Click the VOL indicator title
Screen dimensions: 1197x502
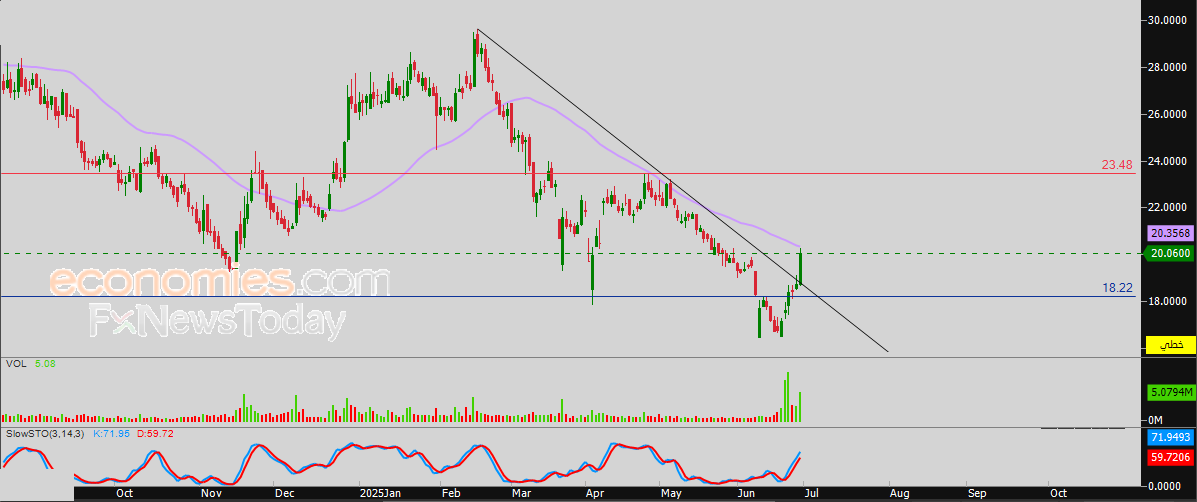coord(15,365)
